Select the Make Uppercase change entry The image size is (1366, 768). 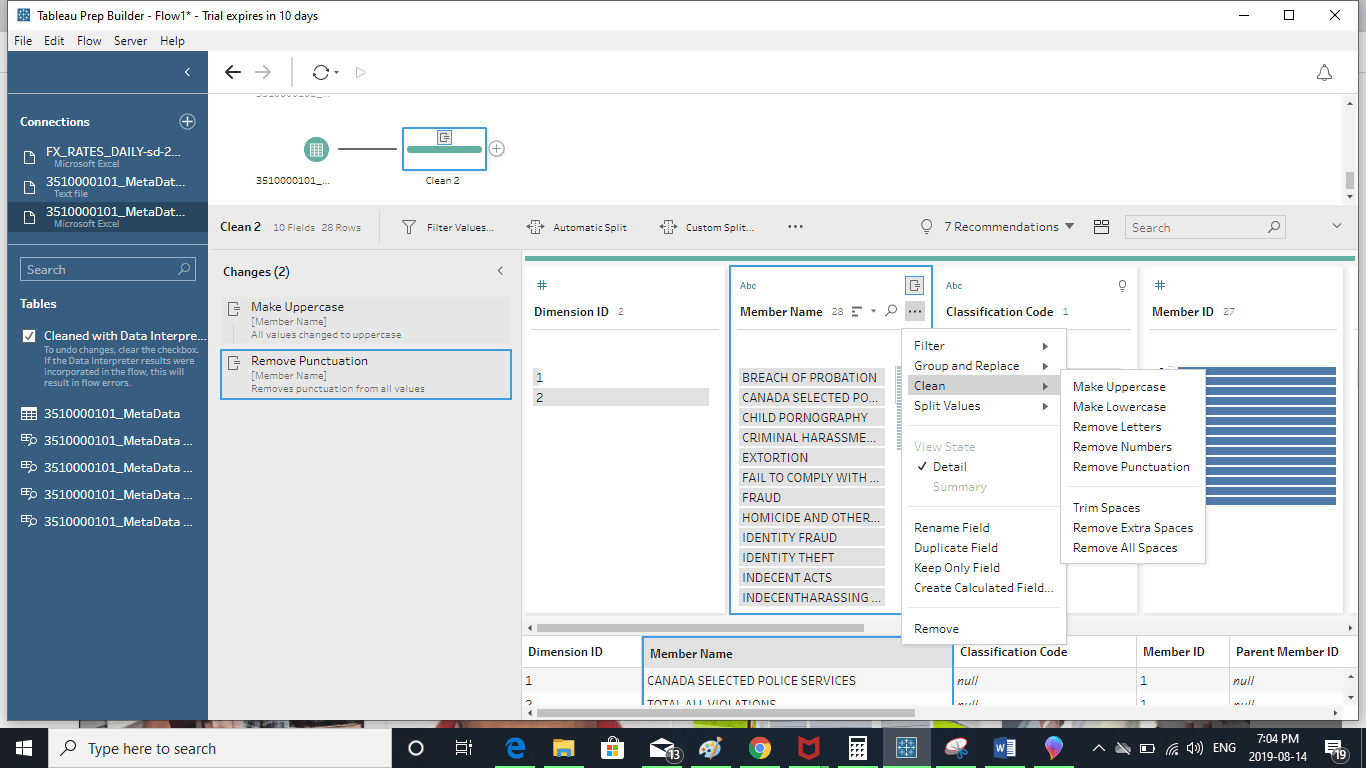[365, 320]
